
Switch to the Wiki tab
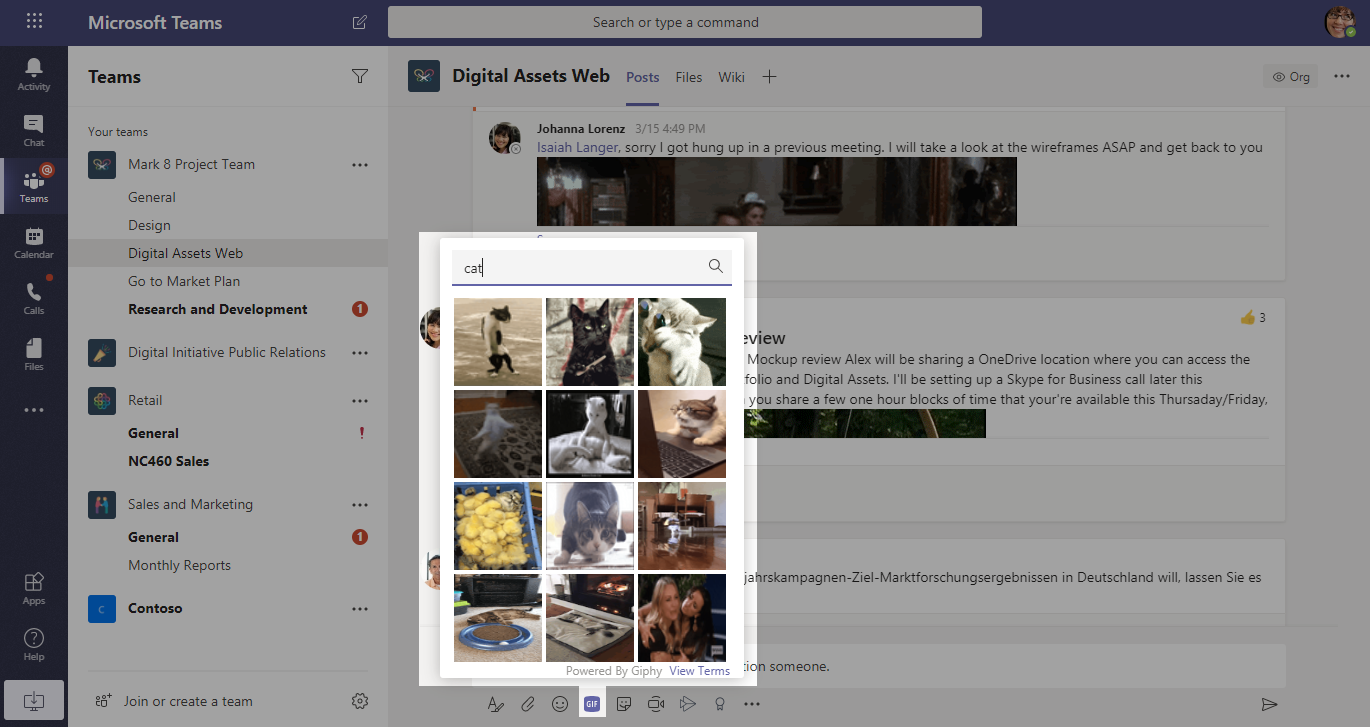(x=731, y=77)
